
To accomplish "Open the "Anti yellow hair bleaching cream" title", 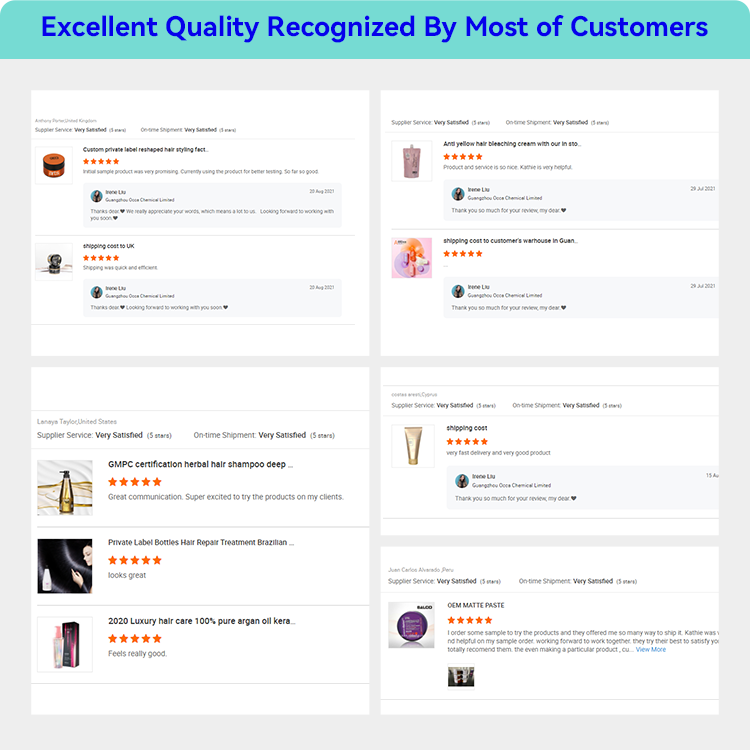I will pyautogui.click(x=511, y=144).
